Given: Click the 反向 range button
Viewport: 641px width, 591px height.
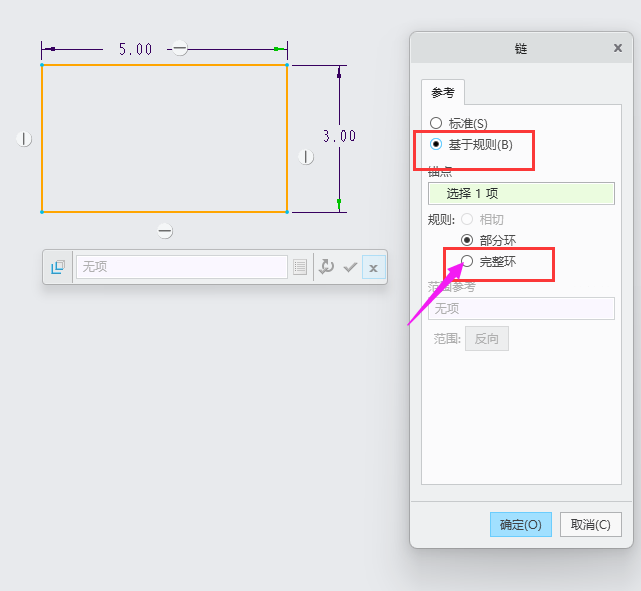Looking at the screenshot, I should tap(487, 338).
